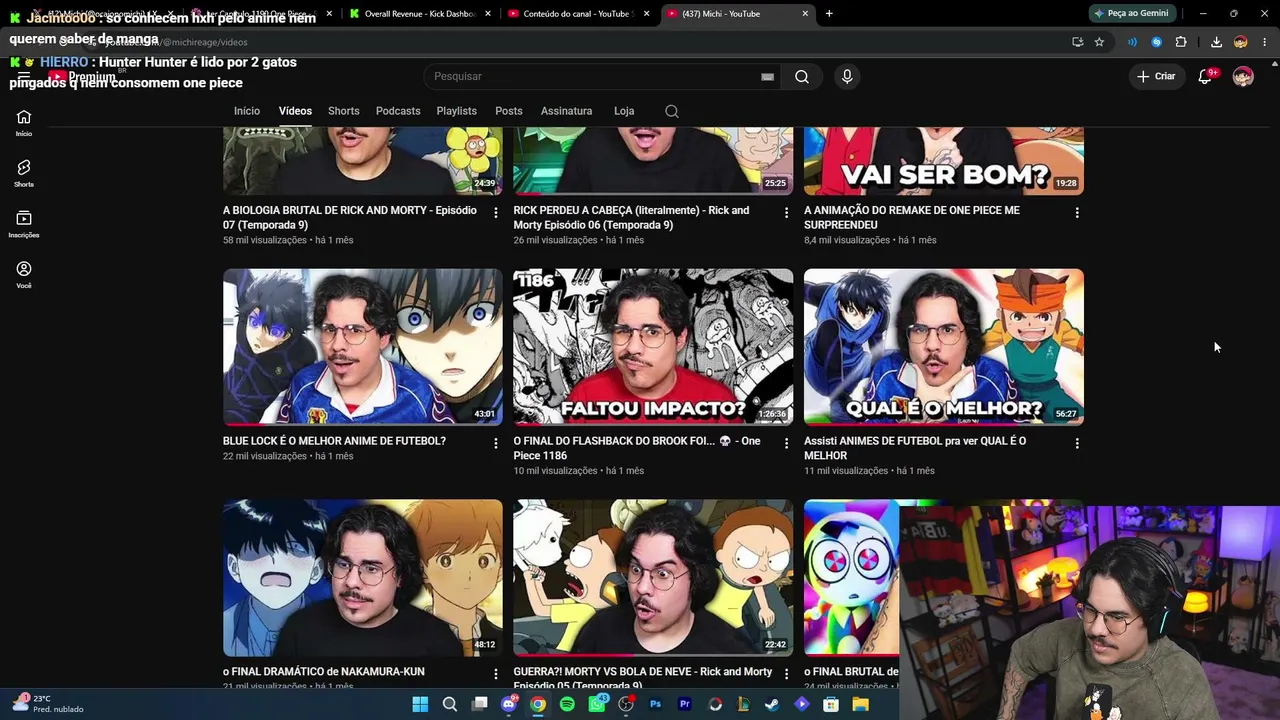Open Shorts in the left sidebar
This screenshot has width=1280, height=720.
pos(24,173)
